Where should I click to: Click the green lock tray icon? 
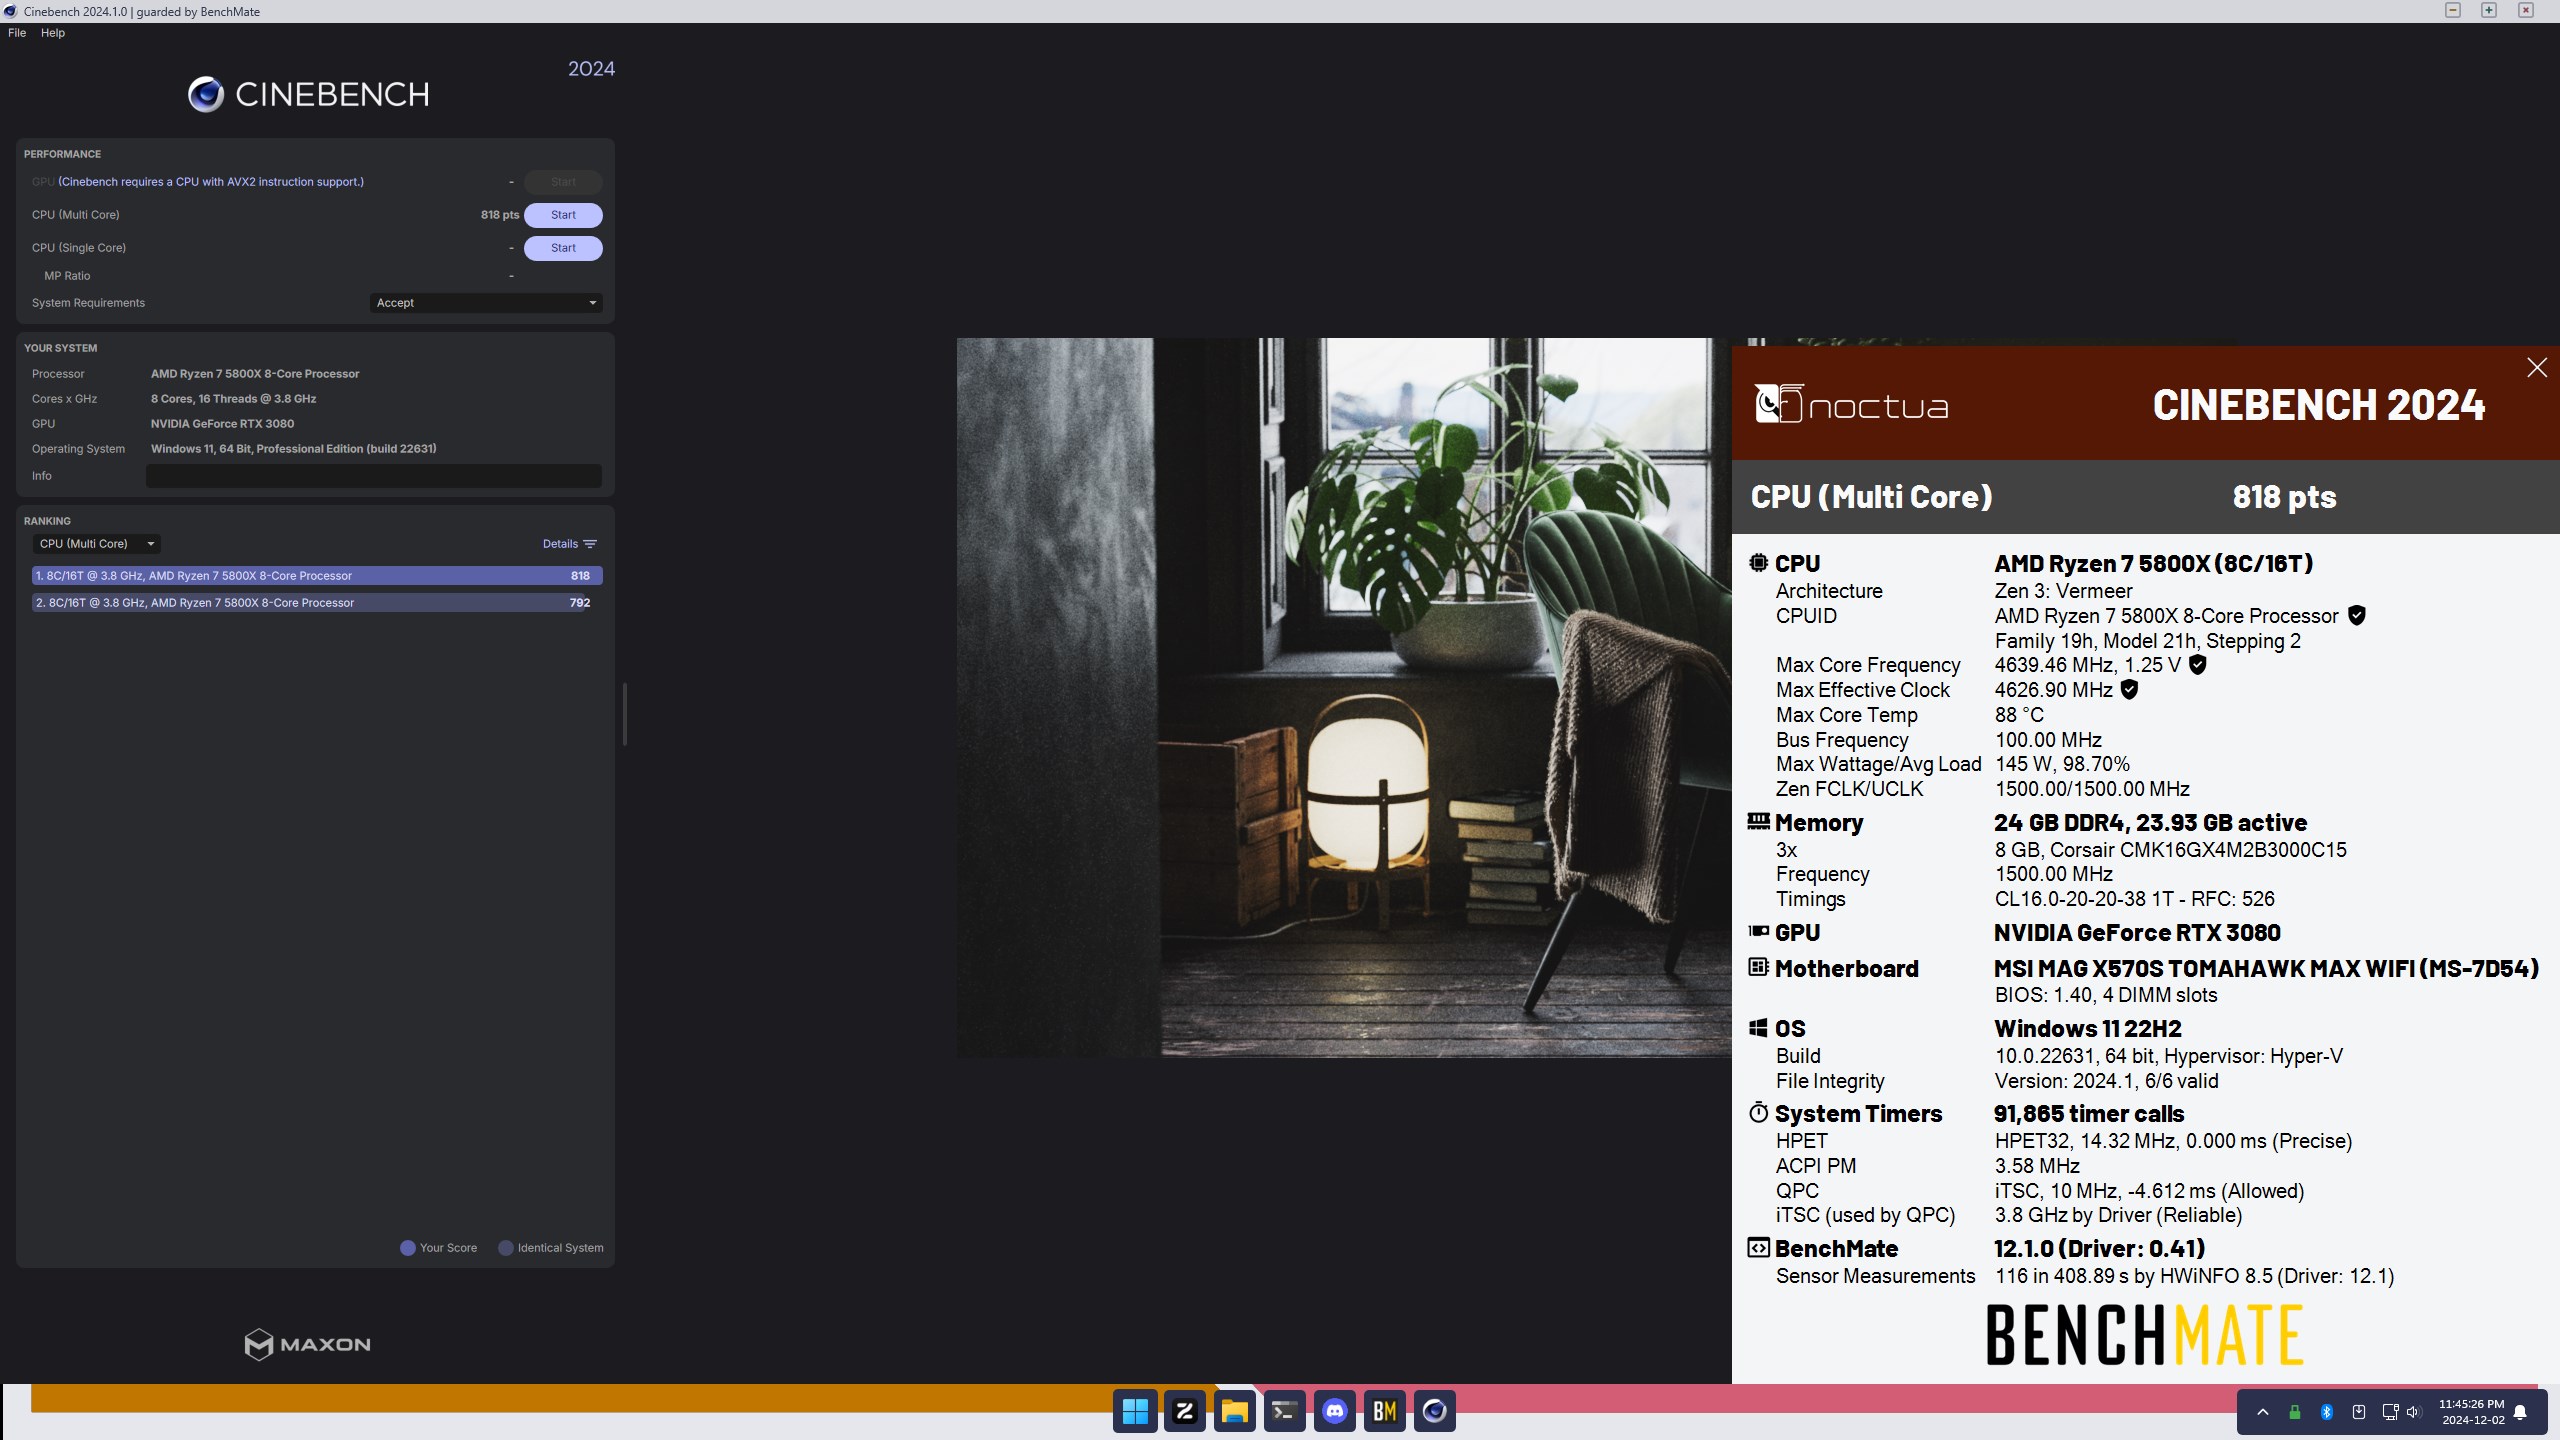point(2295,1412)
